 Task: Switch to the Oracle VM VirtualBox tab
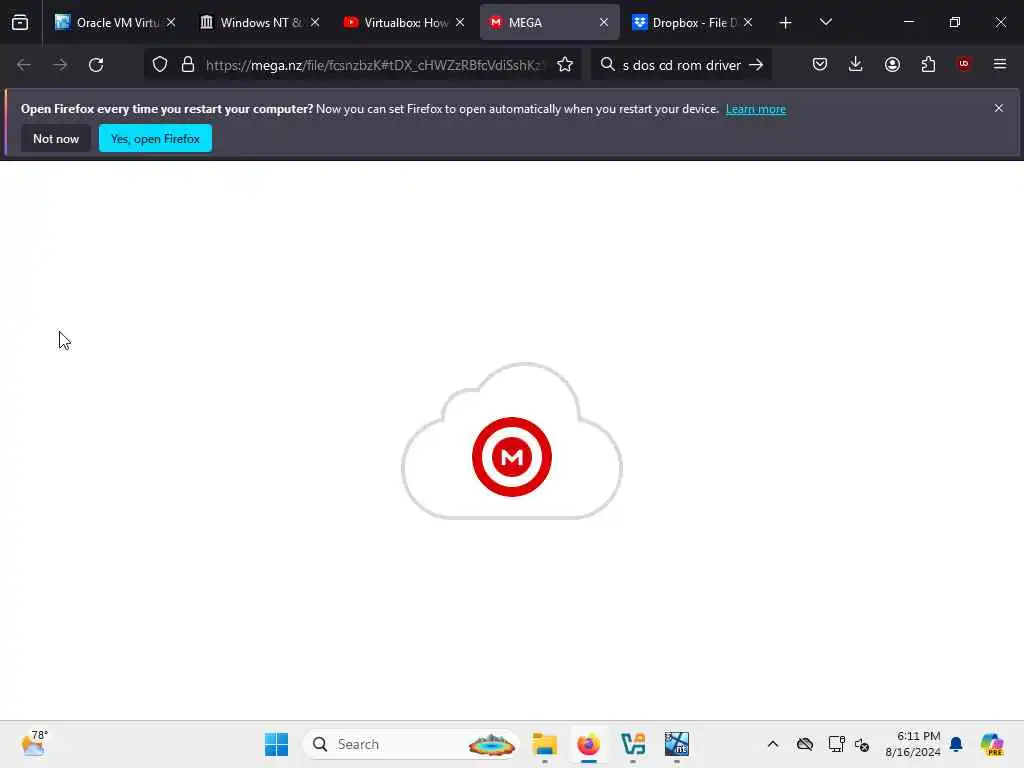tap(116, 22)
